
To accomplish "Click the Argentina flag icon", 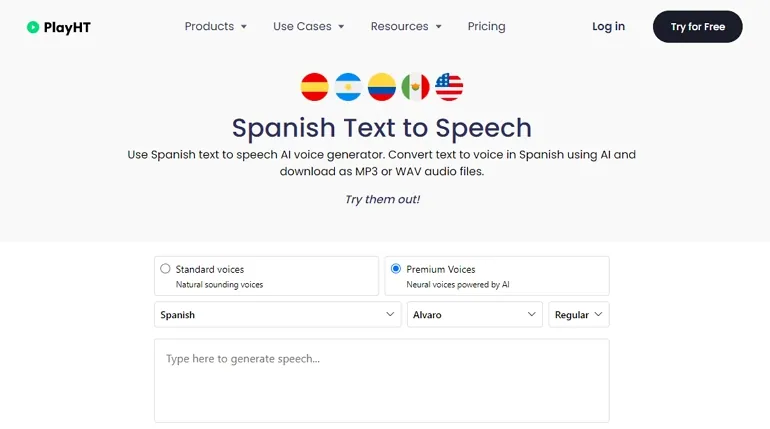I will [348, 87].
